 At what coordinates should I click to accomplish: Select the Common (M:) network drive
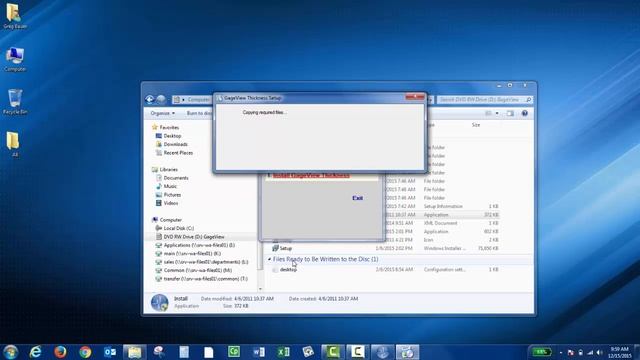197,270
